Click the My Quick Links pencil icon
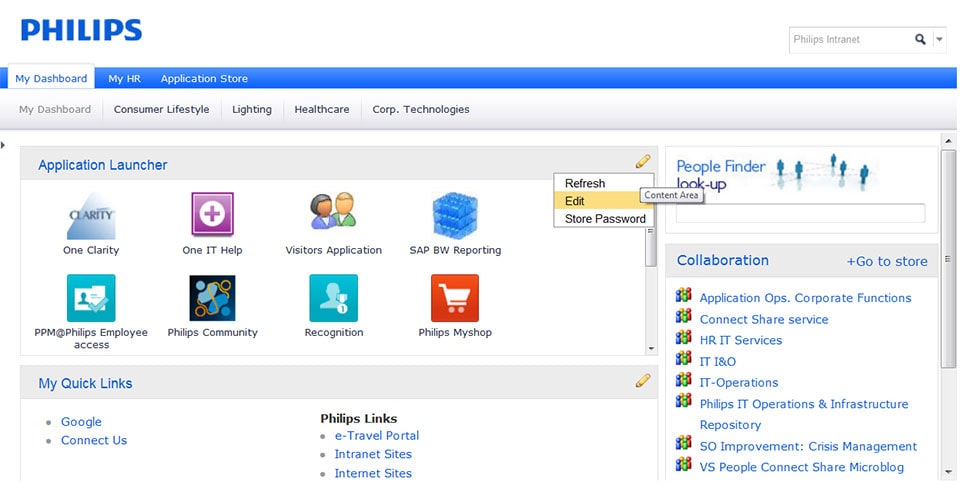This screenshot has height=493, width=960. (x=643, y=380)
